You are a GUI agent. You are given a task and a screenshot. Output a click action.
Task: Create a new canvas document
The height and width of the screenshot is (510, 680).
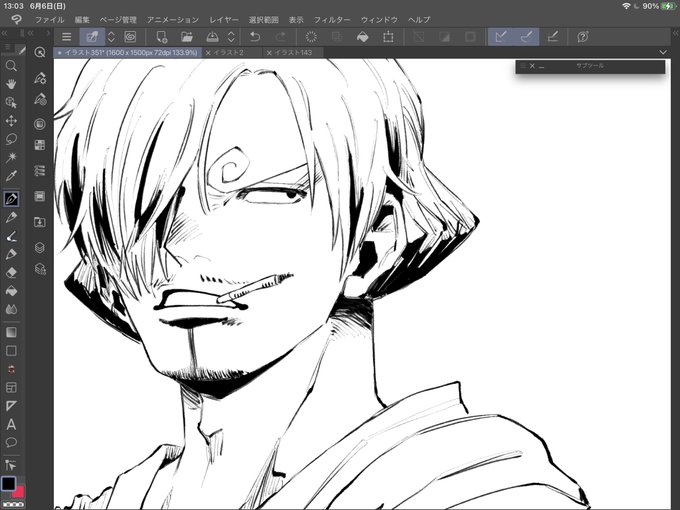pyautogui.click(x=162, y=37)
